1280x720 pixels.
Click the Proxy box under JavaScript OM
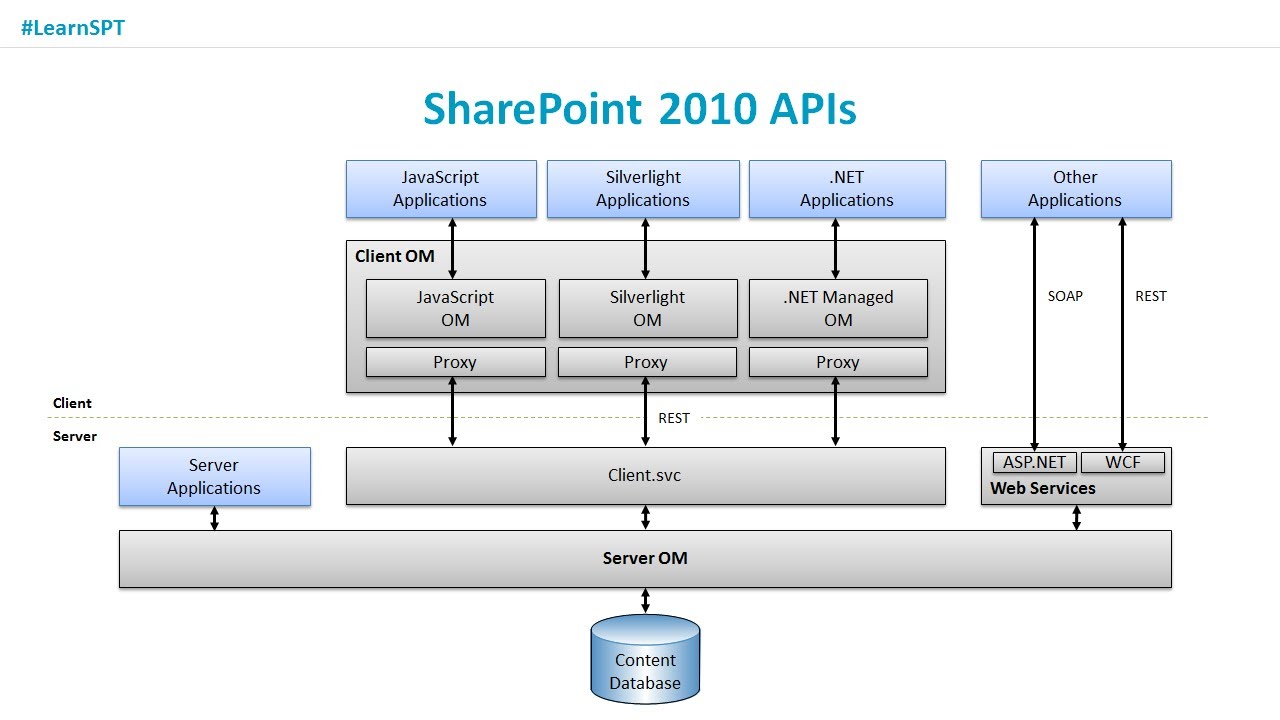click(456, 362)
